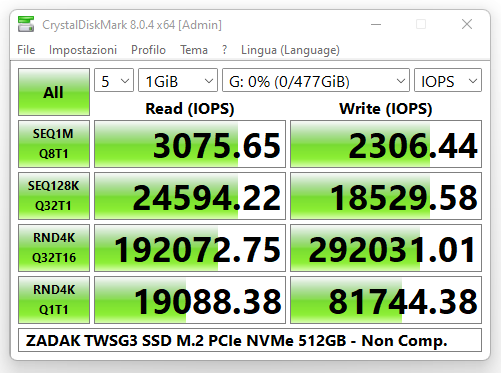Run the RND4K Q32T16 benchmark
The width and height of the screenshot is (501, 373).
tap(54, 248)
